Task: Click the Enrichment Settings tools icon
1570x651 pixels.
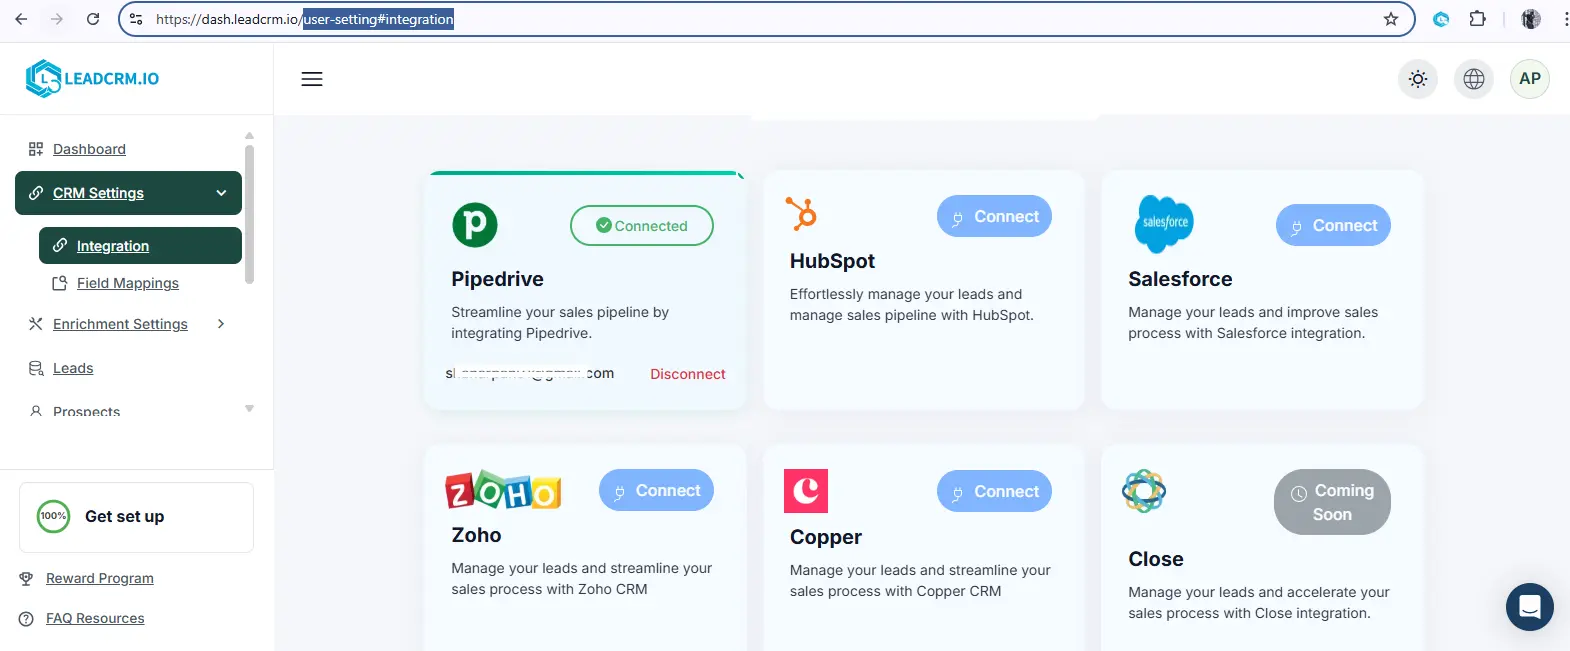Action: 36,324
